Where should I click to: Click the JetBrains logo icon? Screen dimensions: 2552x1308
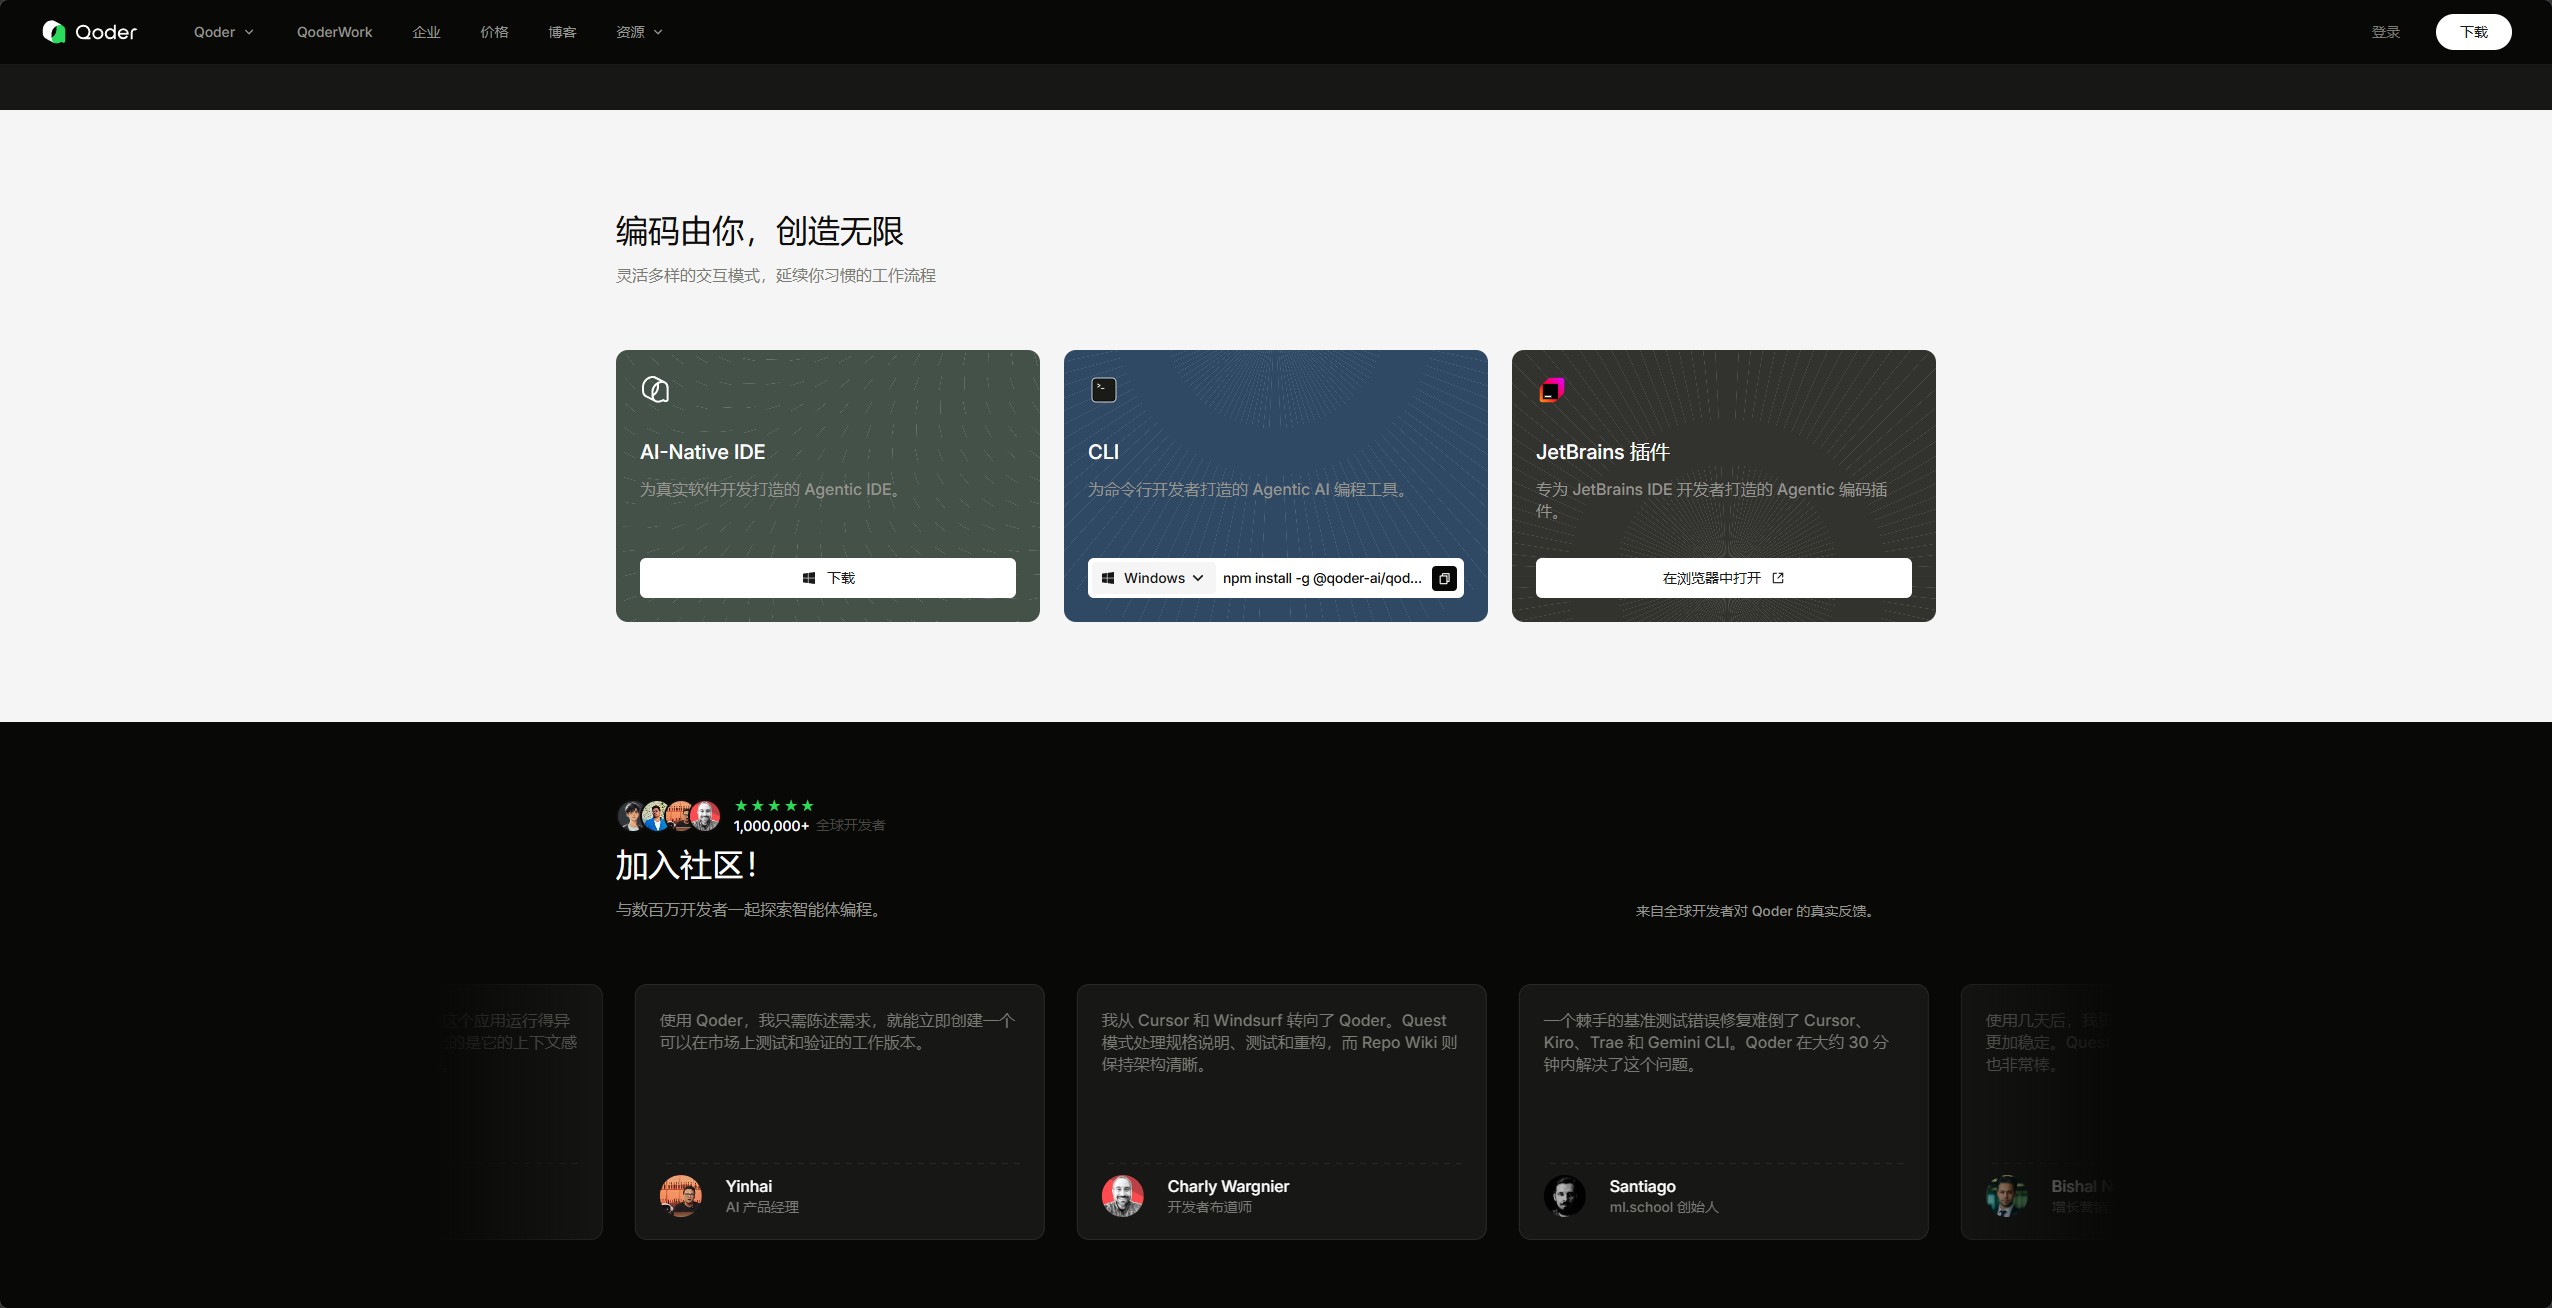[x=1551, y=390]
